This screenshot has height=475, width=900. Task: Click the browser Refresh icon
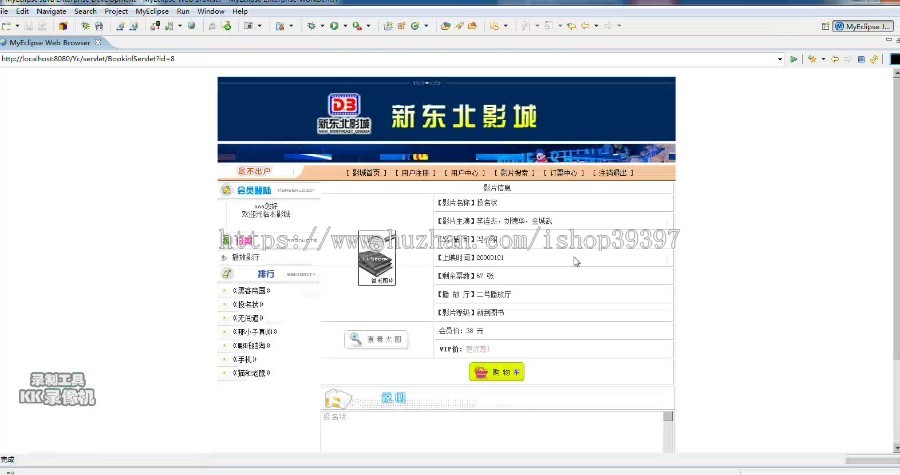click(x=873, y=59)
